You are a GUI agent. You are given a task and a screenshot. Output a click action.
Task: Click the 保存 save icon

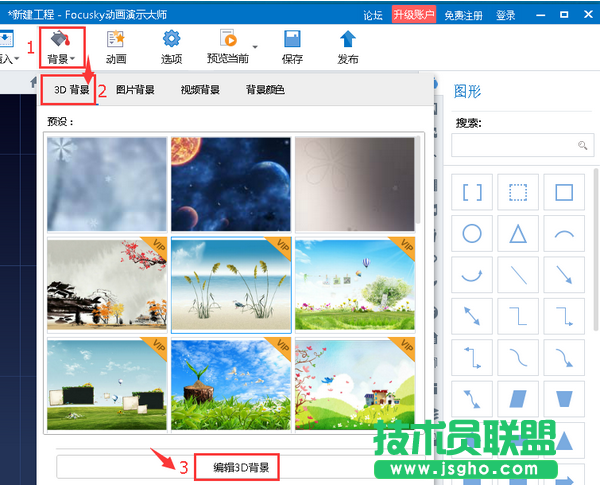292,48
